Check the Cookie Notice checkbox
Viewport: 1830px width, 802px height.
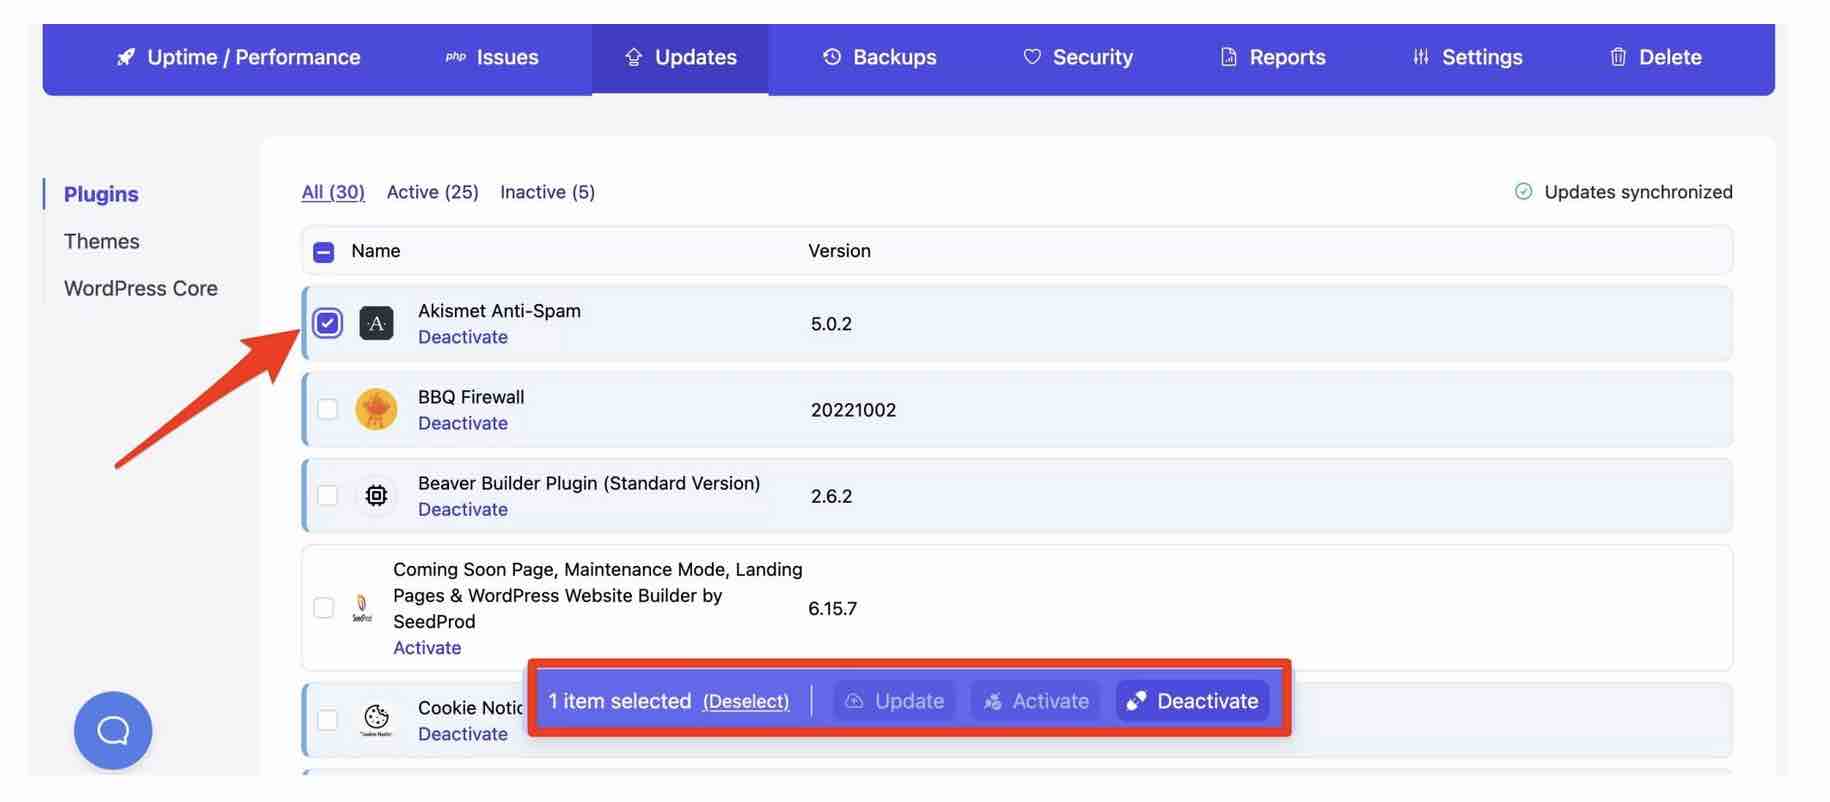click(x=327, y=720)
